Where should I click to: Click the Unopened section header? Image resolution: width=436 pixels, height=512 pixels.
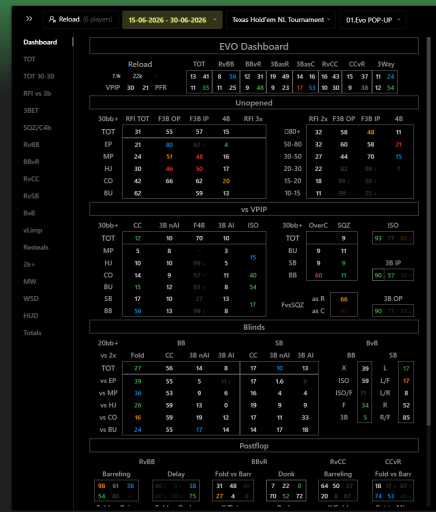pos(254,103)
